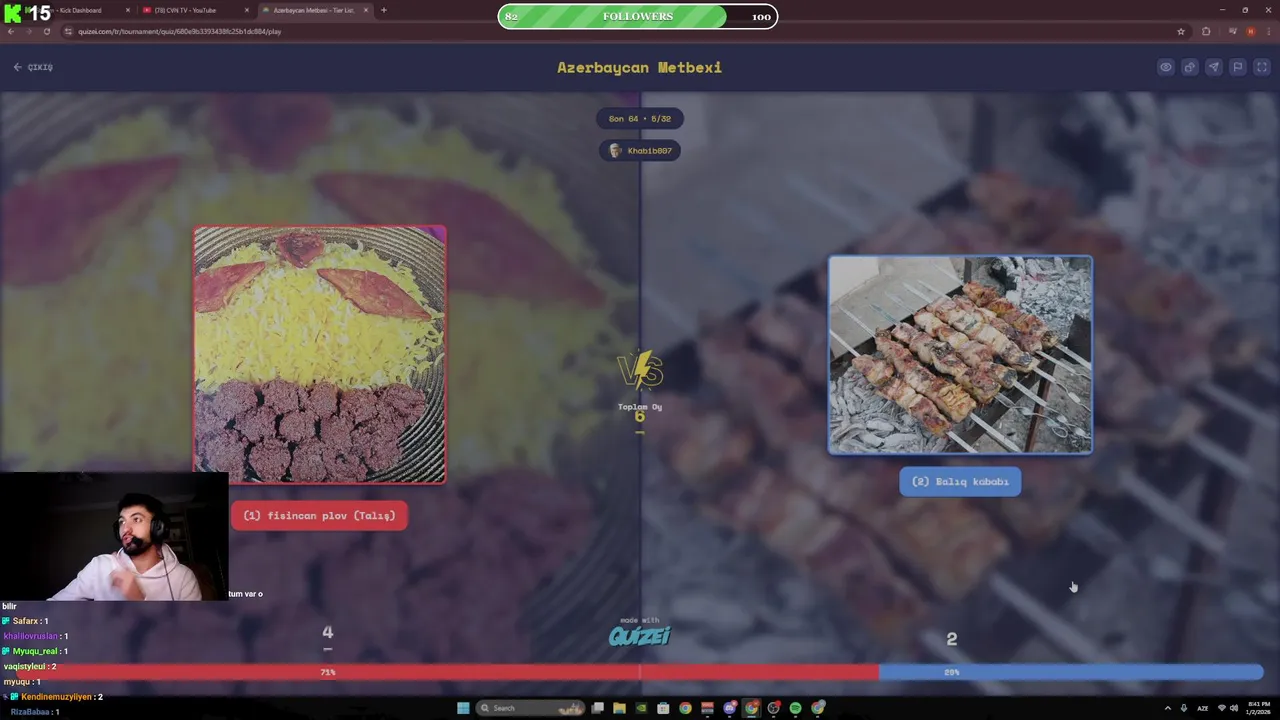This screenshot has height=720, width=1280.
Task: Click the Son 64 • 5/32 round indicator
Action: 640,118
